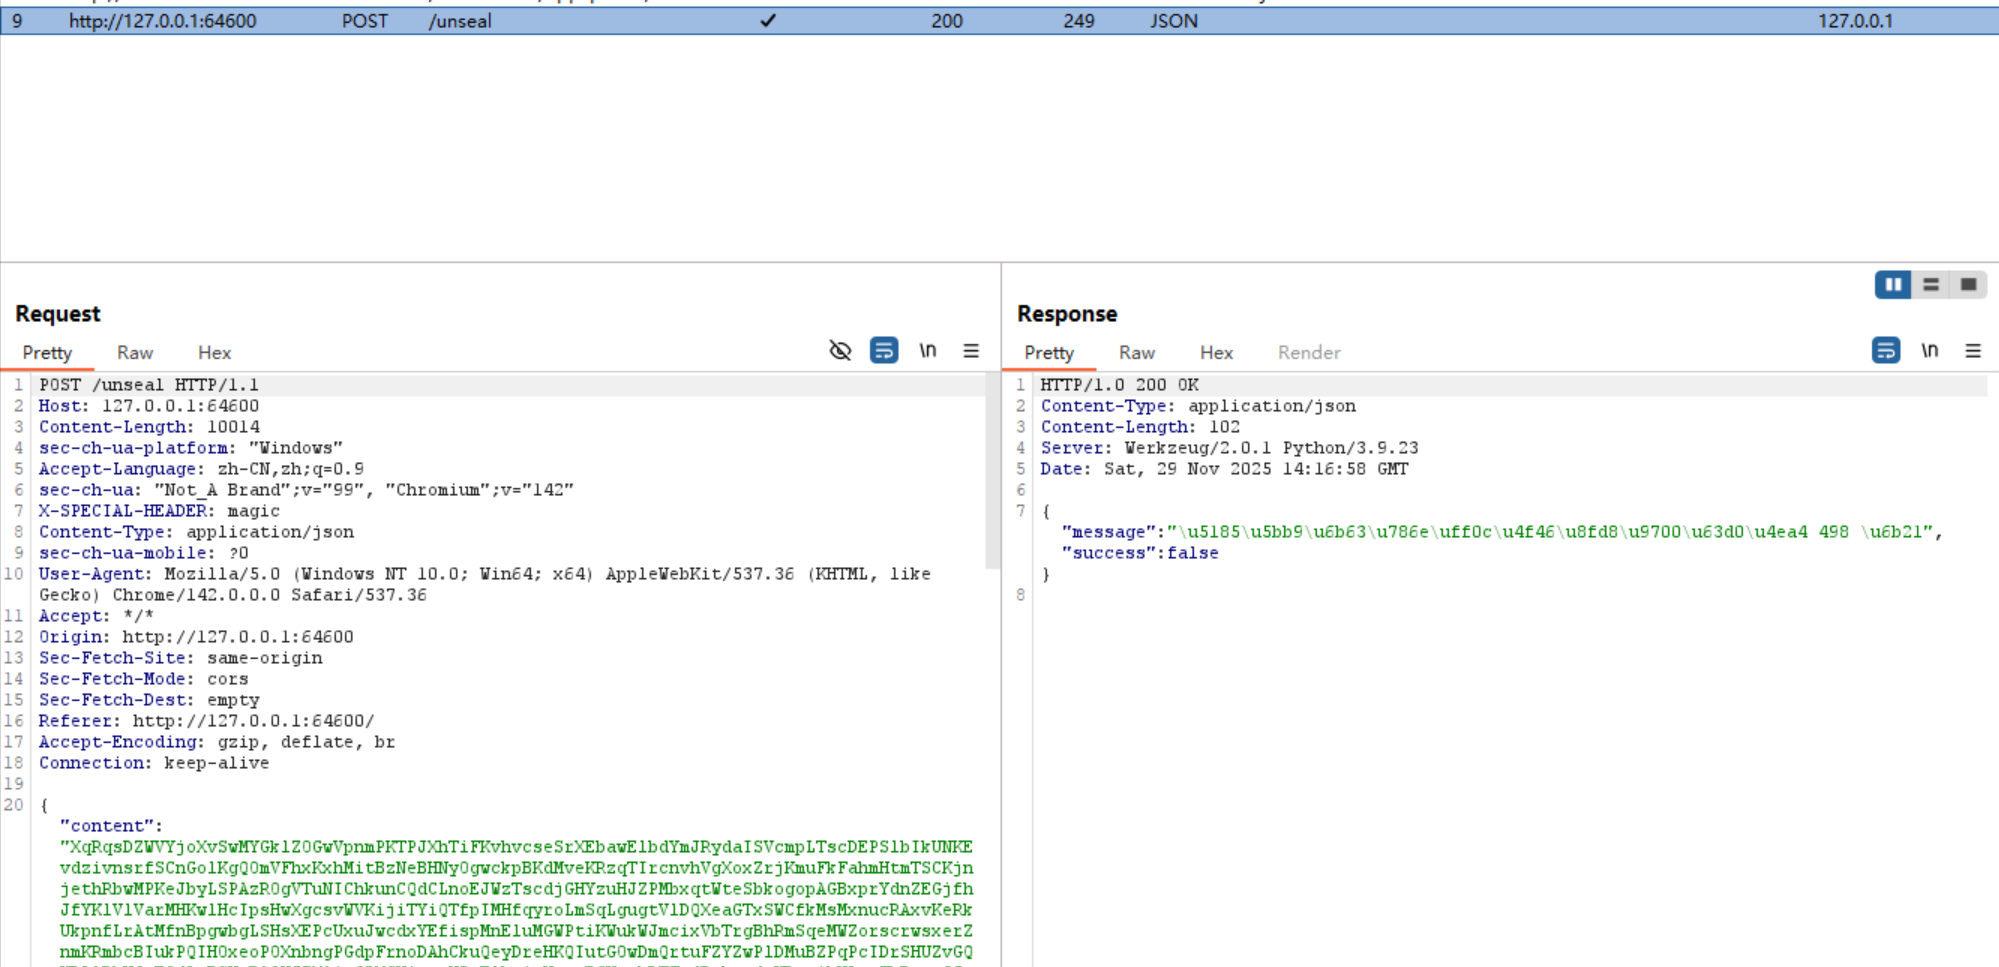Select the Request Pretty tab
The image size is (1999, 967).
(x=47, y=353)
